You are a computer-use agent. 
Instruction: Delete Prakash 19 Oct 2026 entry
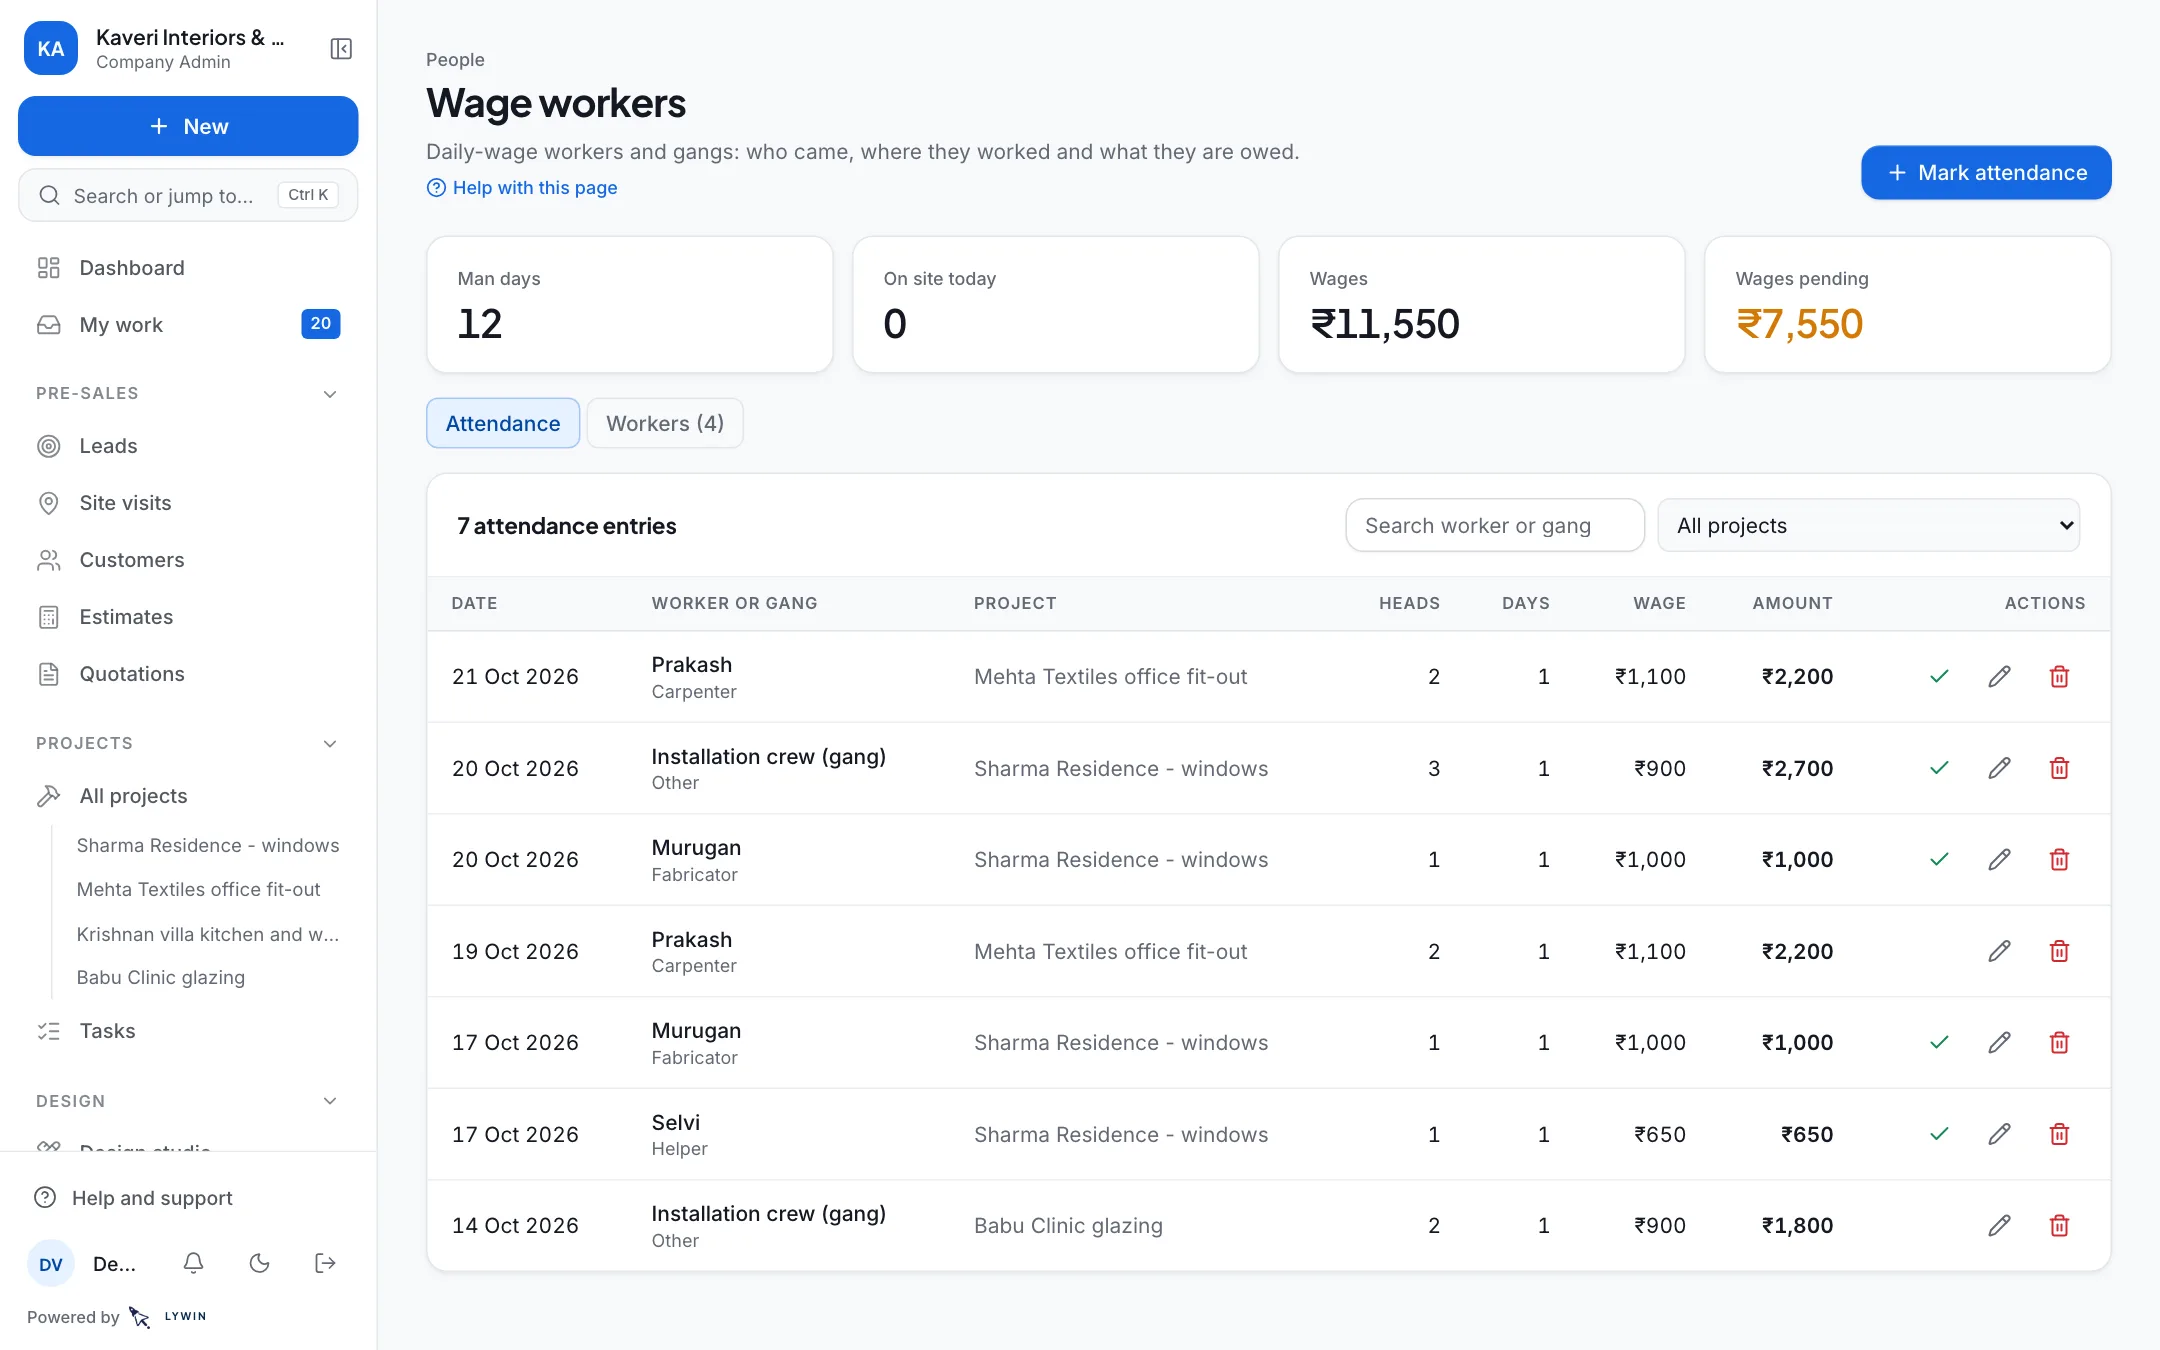click(2059, 951)
